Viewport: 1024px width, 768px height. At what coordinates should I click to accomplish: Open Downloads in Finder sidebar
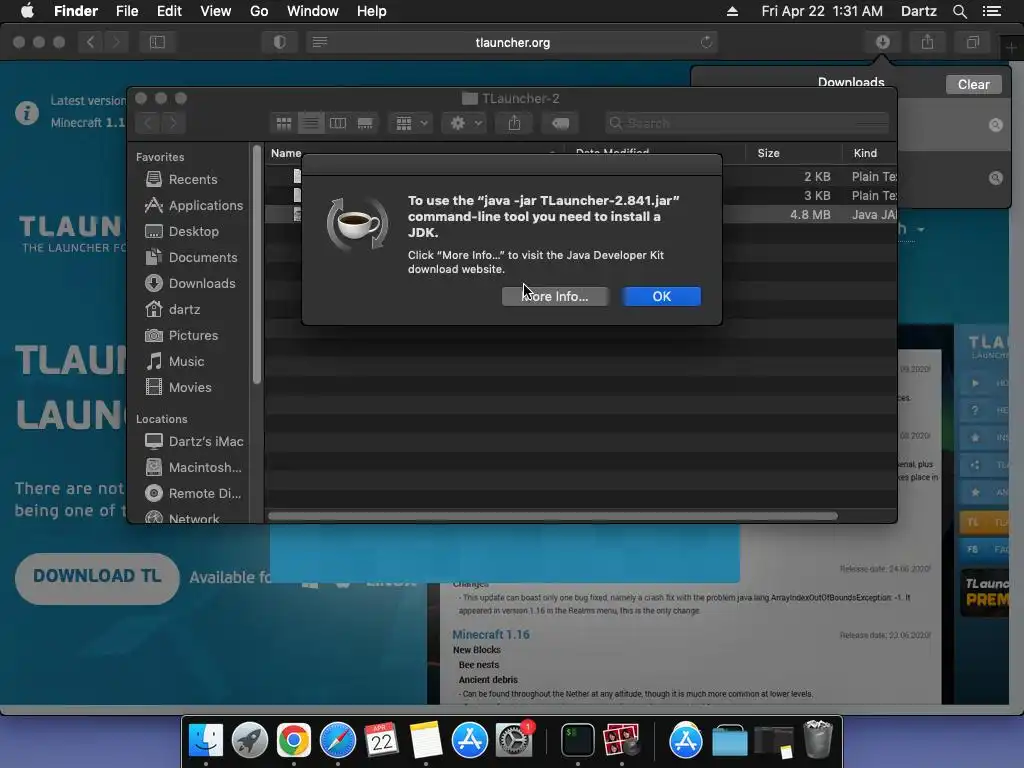point(189,283)
